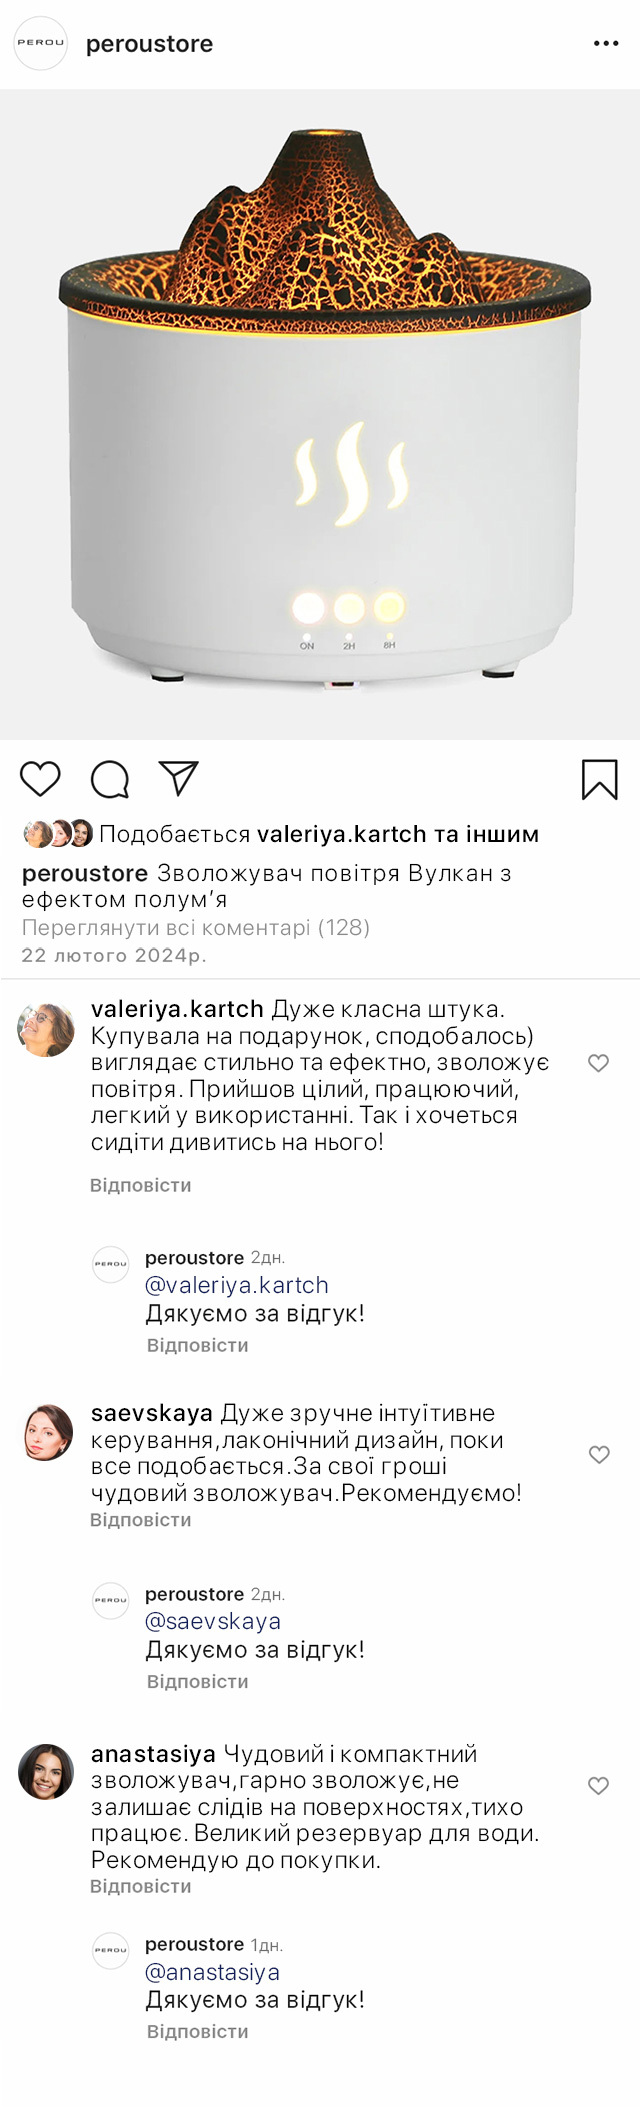Reply to saevskaya's comment
The height and width of the screenshot is (2107, 640).
(141, 1520)
